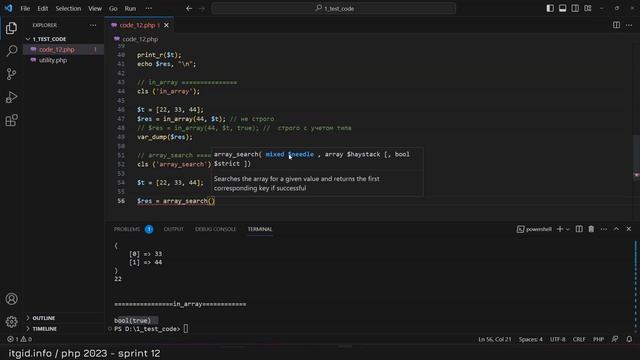Select the powershell terminal label

pyautogui.click(x=534, y=229)
